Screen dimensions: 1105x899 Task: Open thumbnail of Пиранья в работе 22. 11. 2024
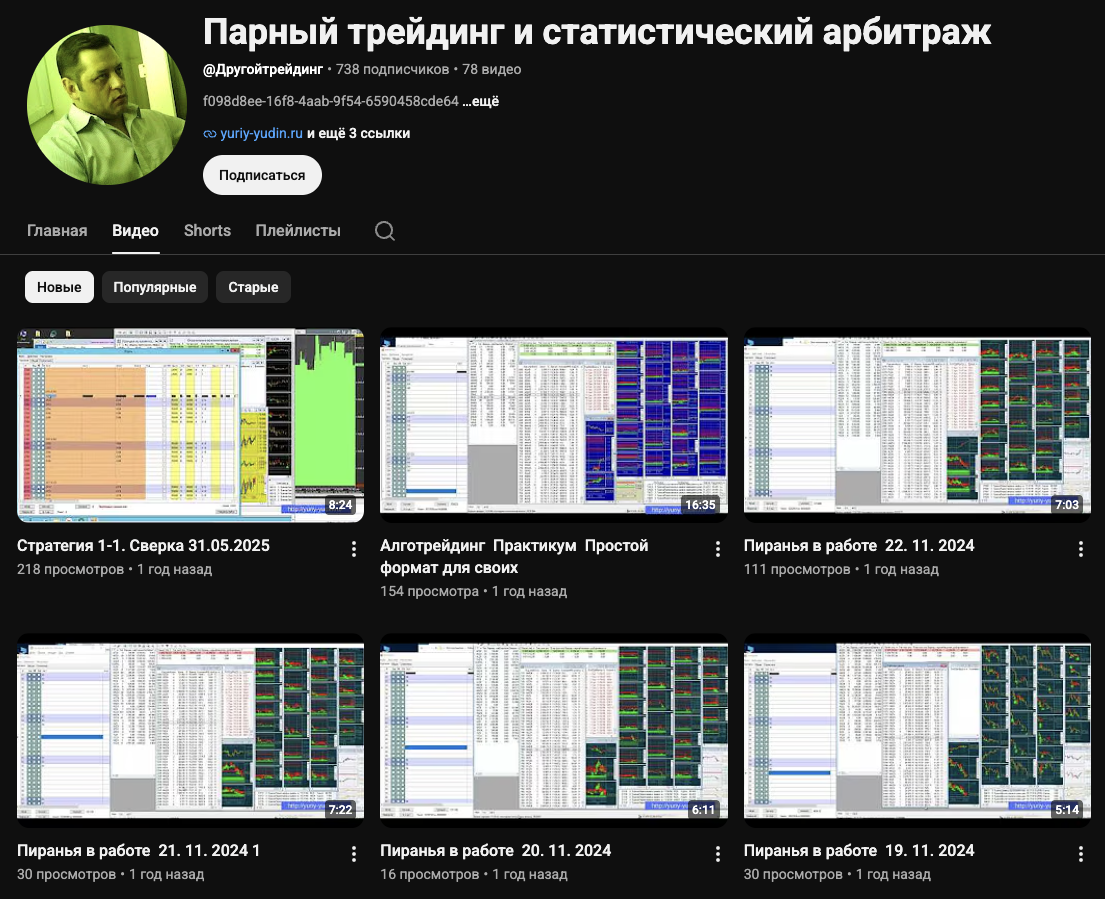point(918,425)
